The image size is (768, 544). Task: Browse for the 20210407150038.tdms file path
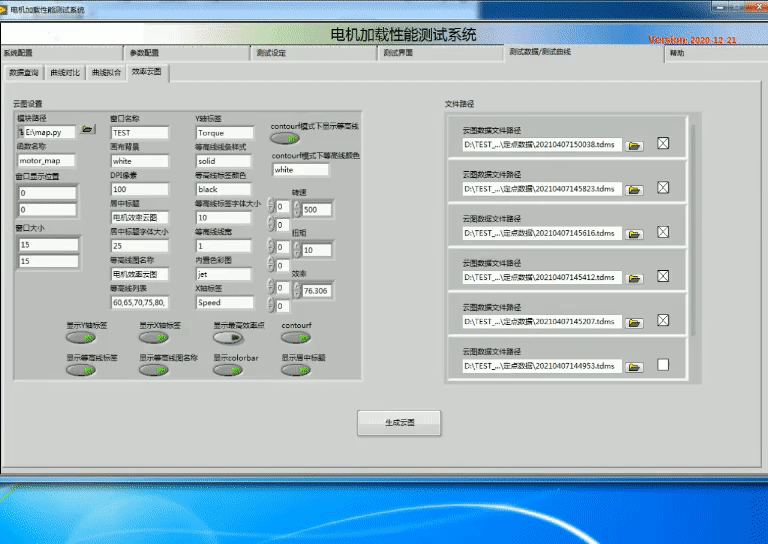tap(633, 145)
